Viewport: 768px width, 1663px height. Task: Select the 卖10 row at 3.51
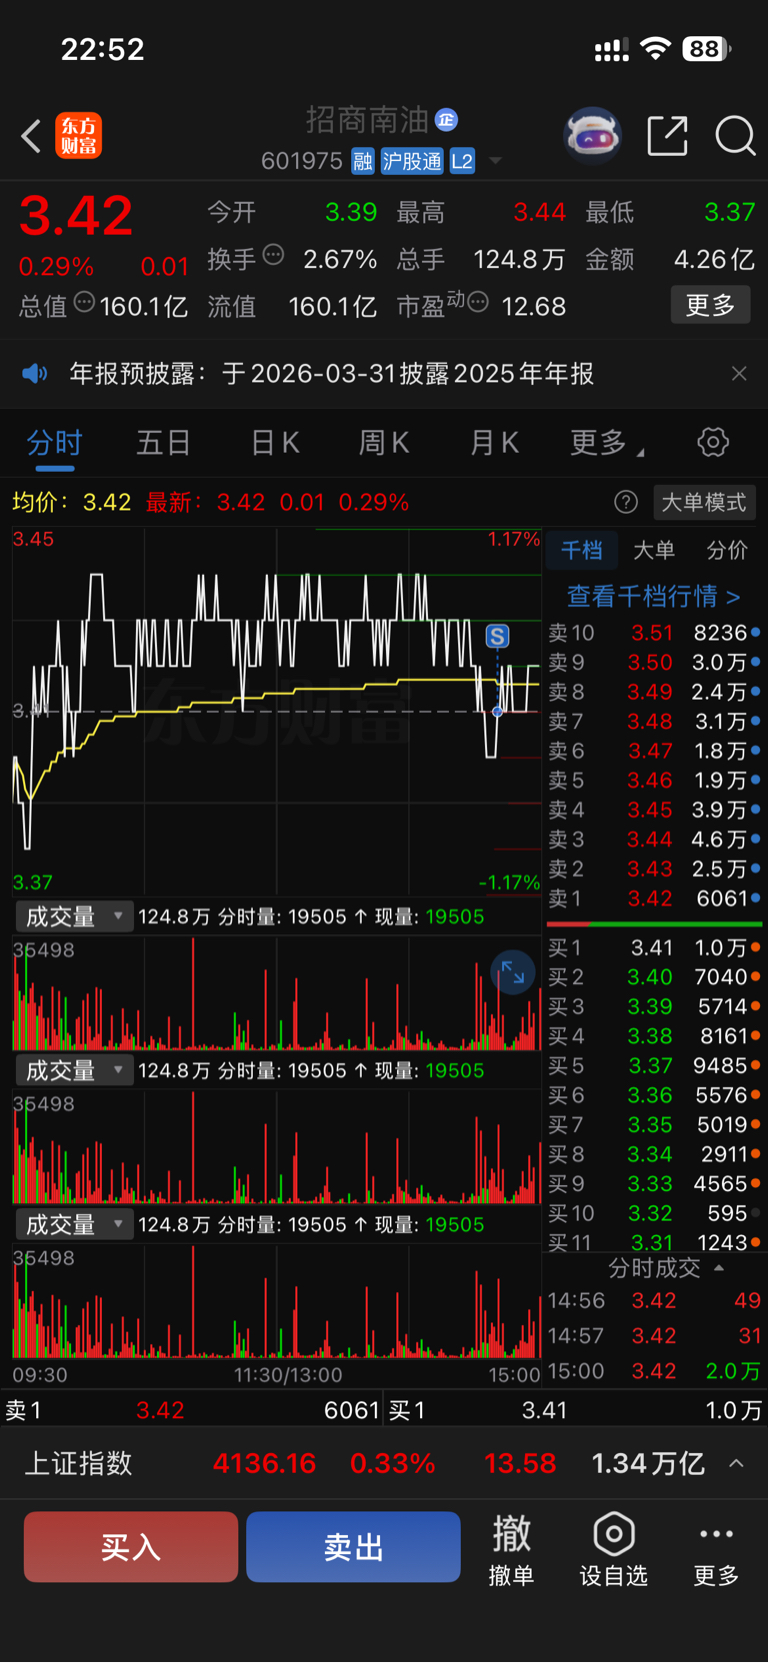click(654, 633)
